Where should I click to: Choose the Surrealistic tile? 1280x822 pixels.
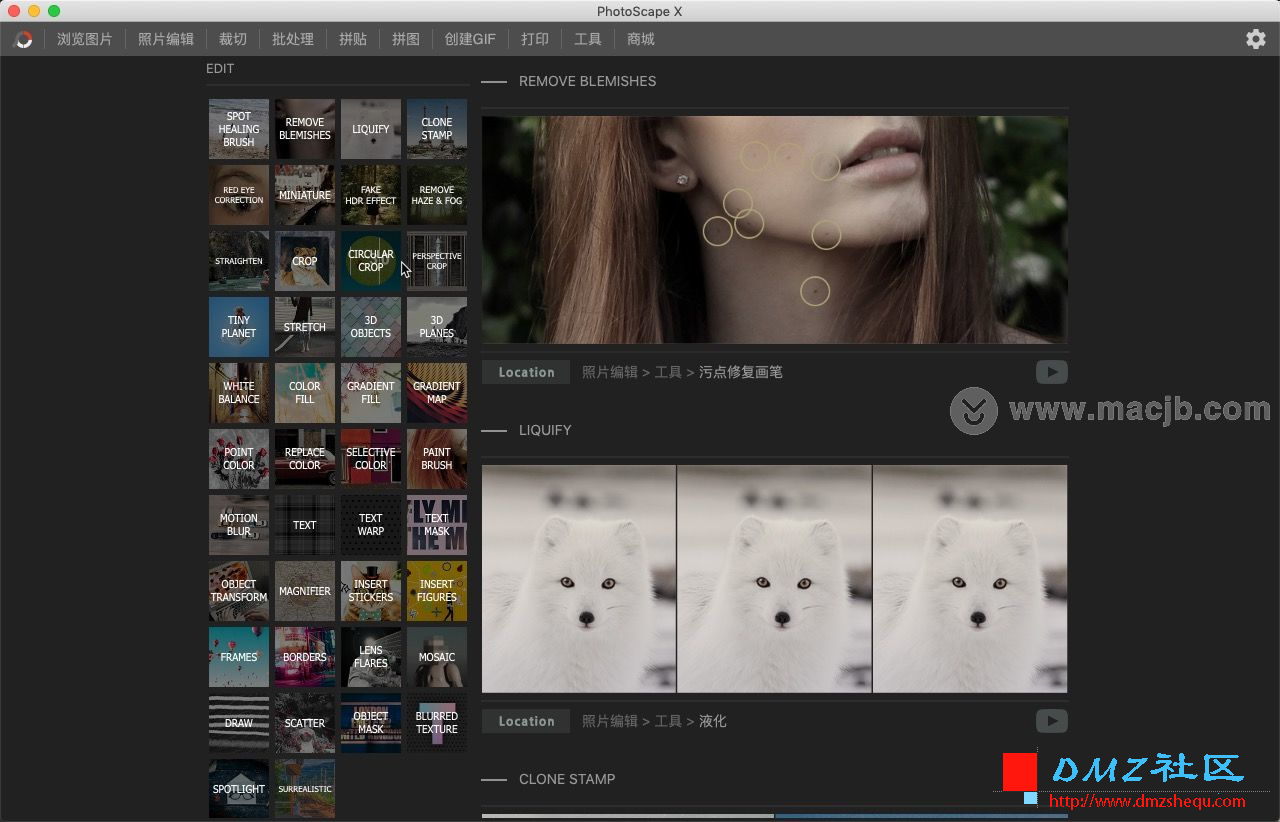[305, 789]
